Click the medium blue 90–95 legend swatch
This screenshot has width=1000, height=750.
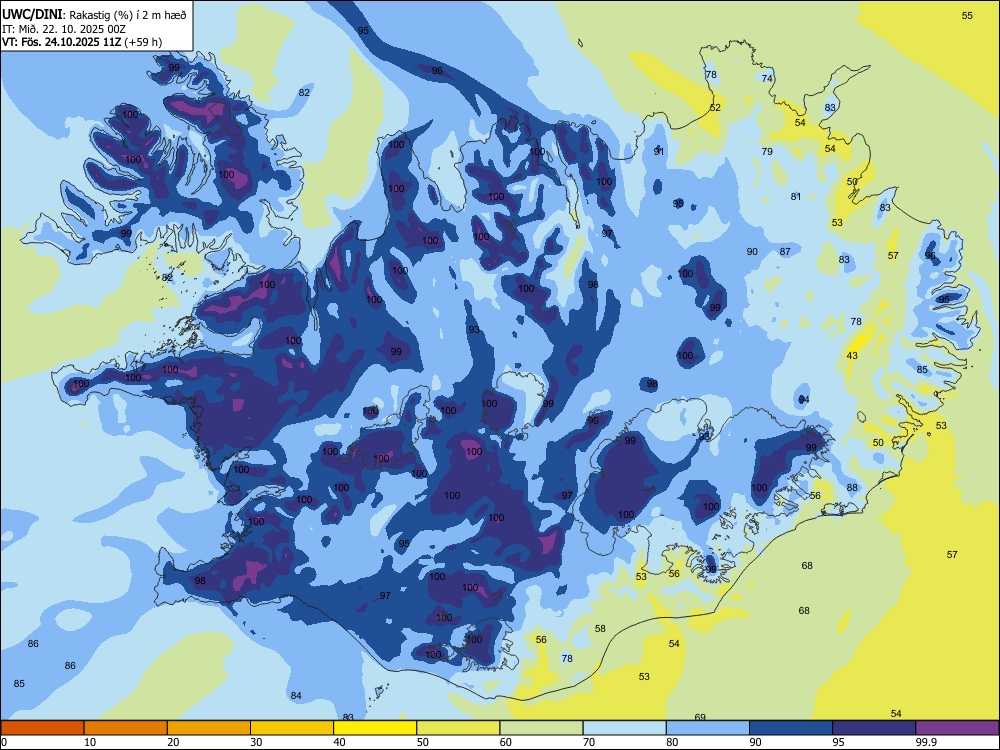tap(791, 728)
